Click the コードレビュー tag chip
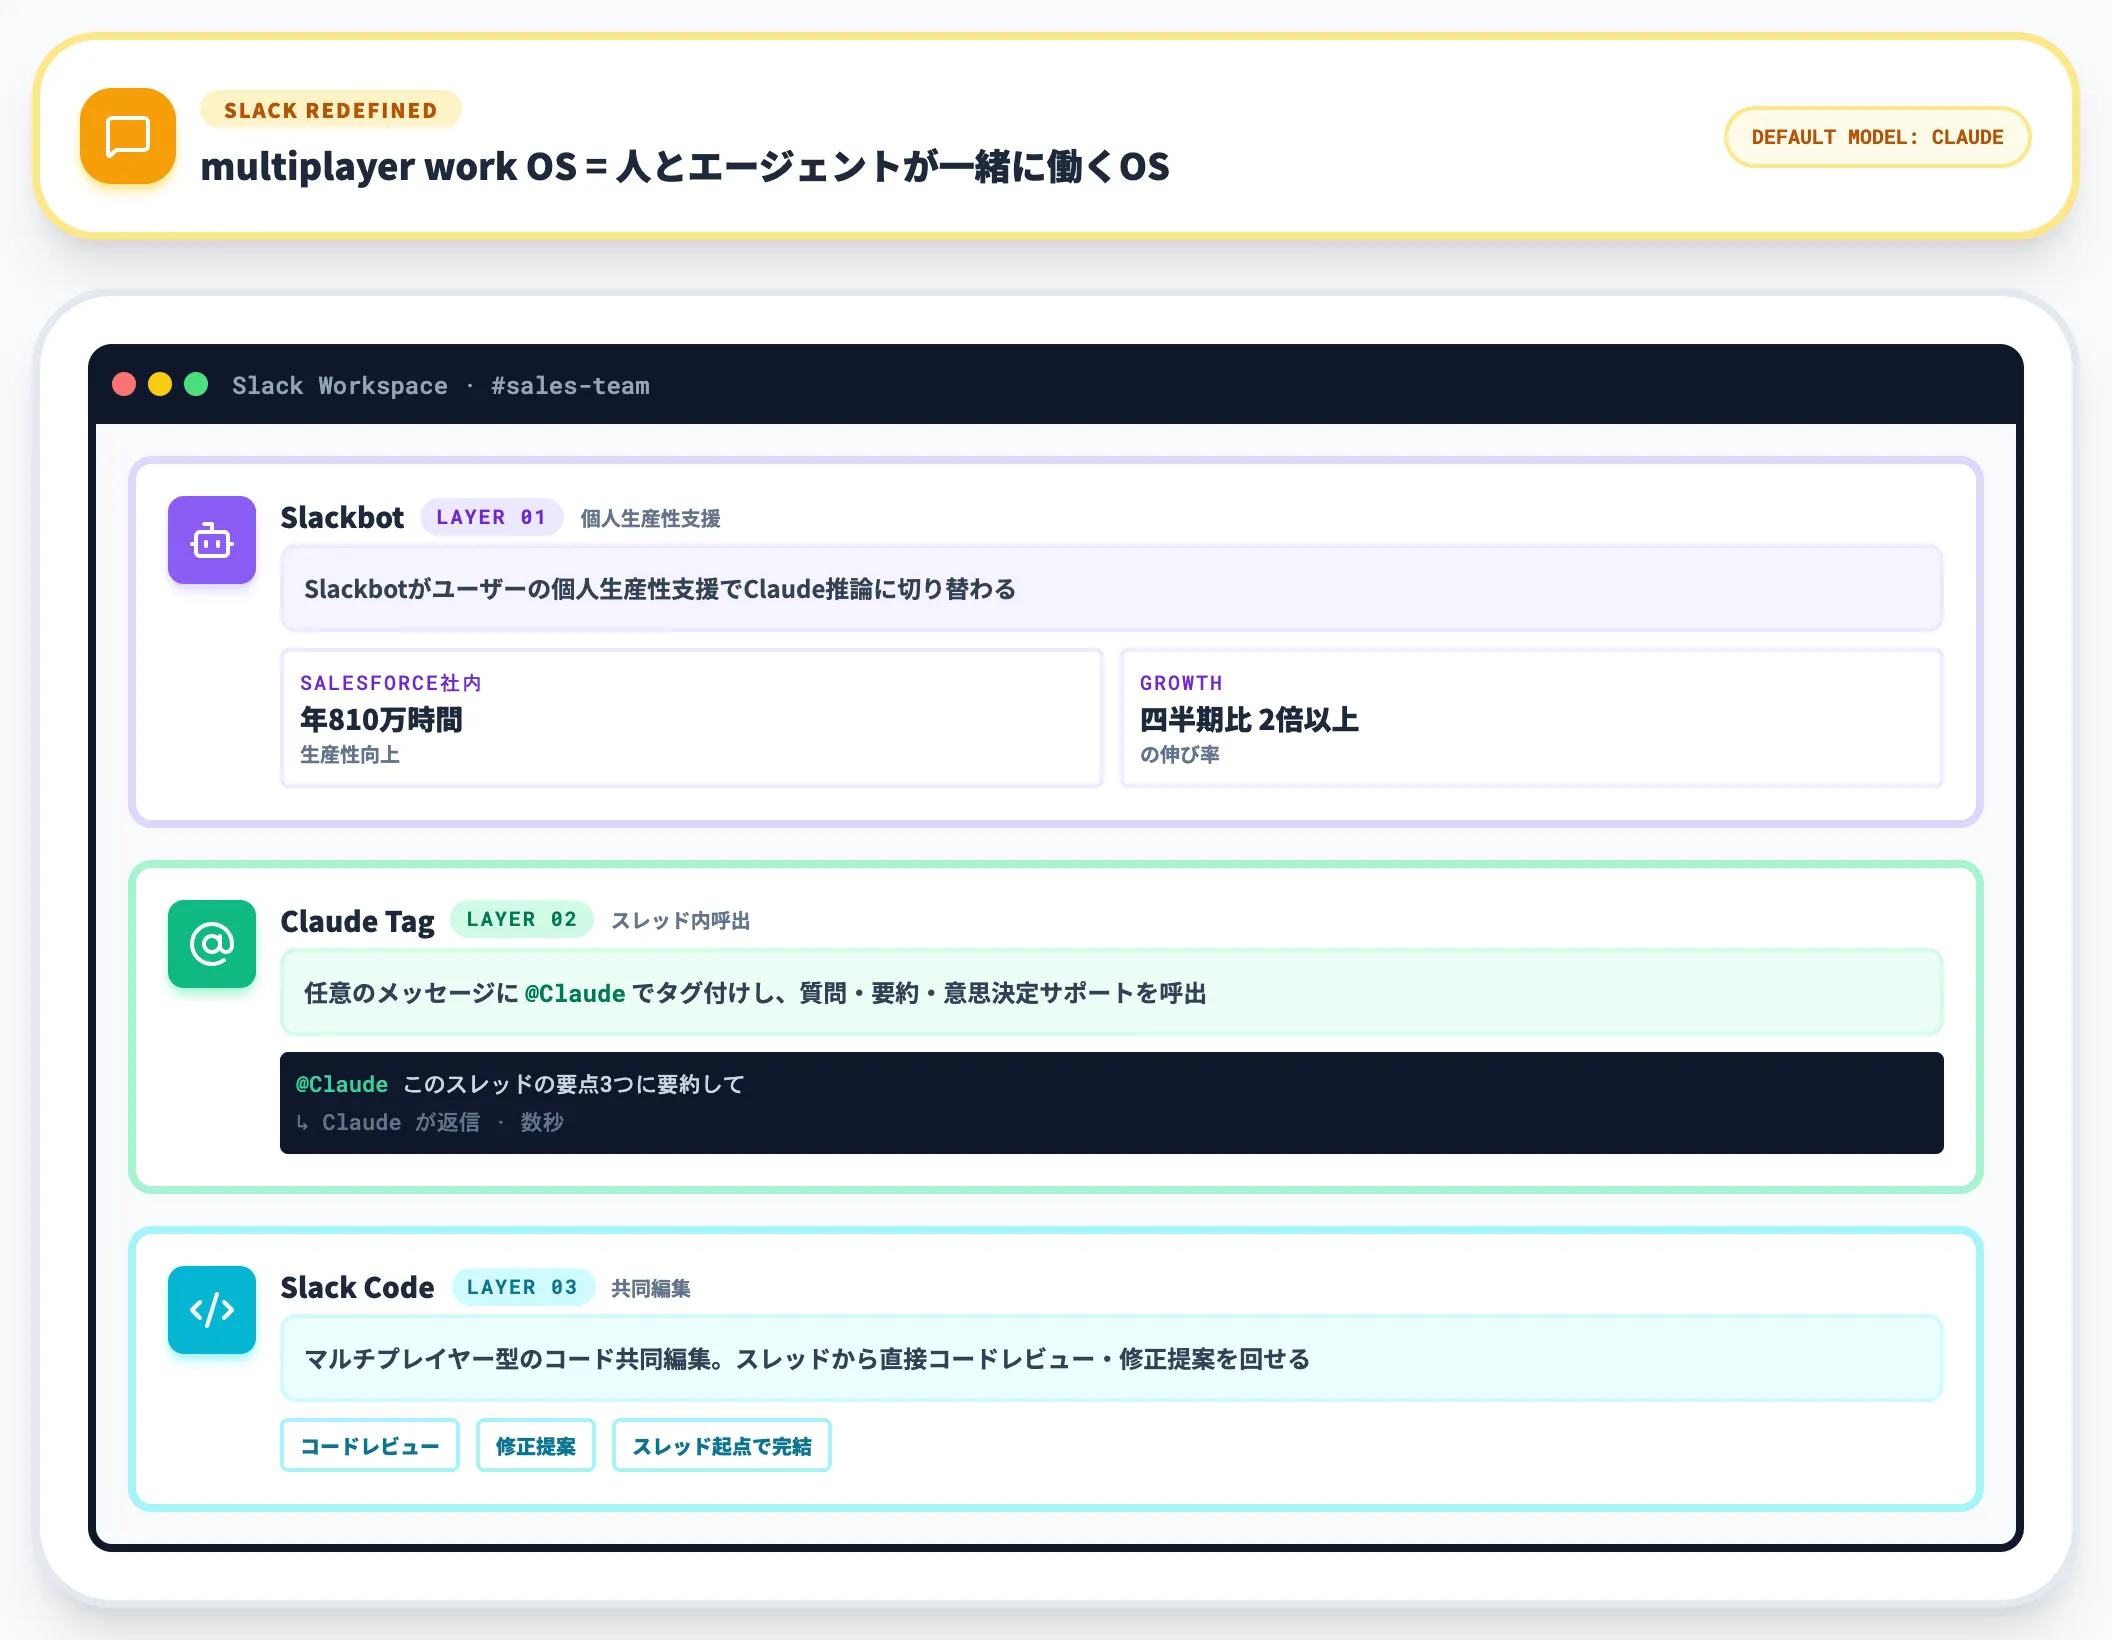Image resolution: width=2112 pixels, height=1640 pixels. (x=370, y=1446)
